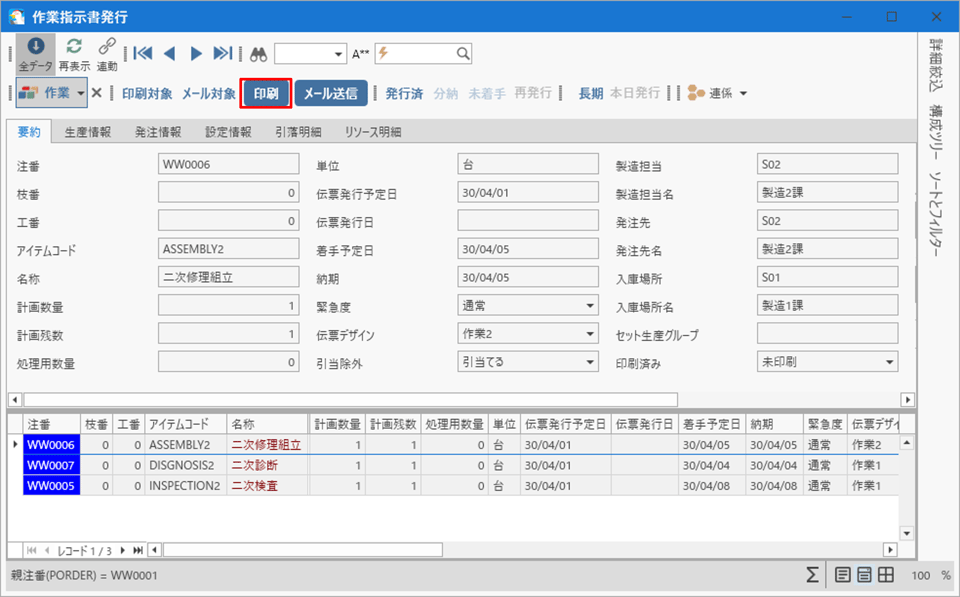Select row WW0007 in the grid
This screenshot has width=960, height=597.
[51, 465]
